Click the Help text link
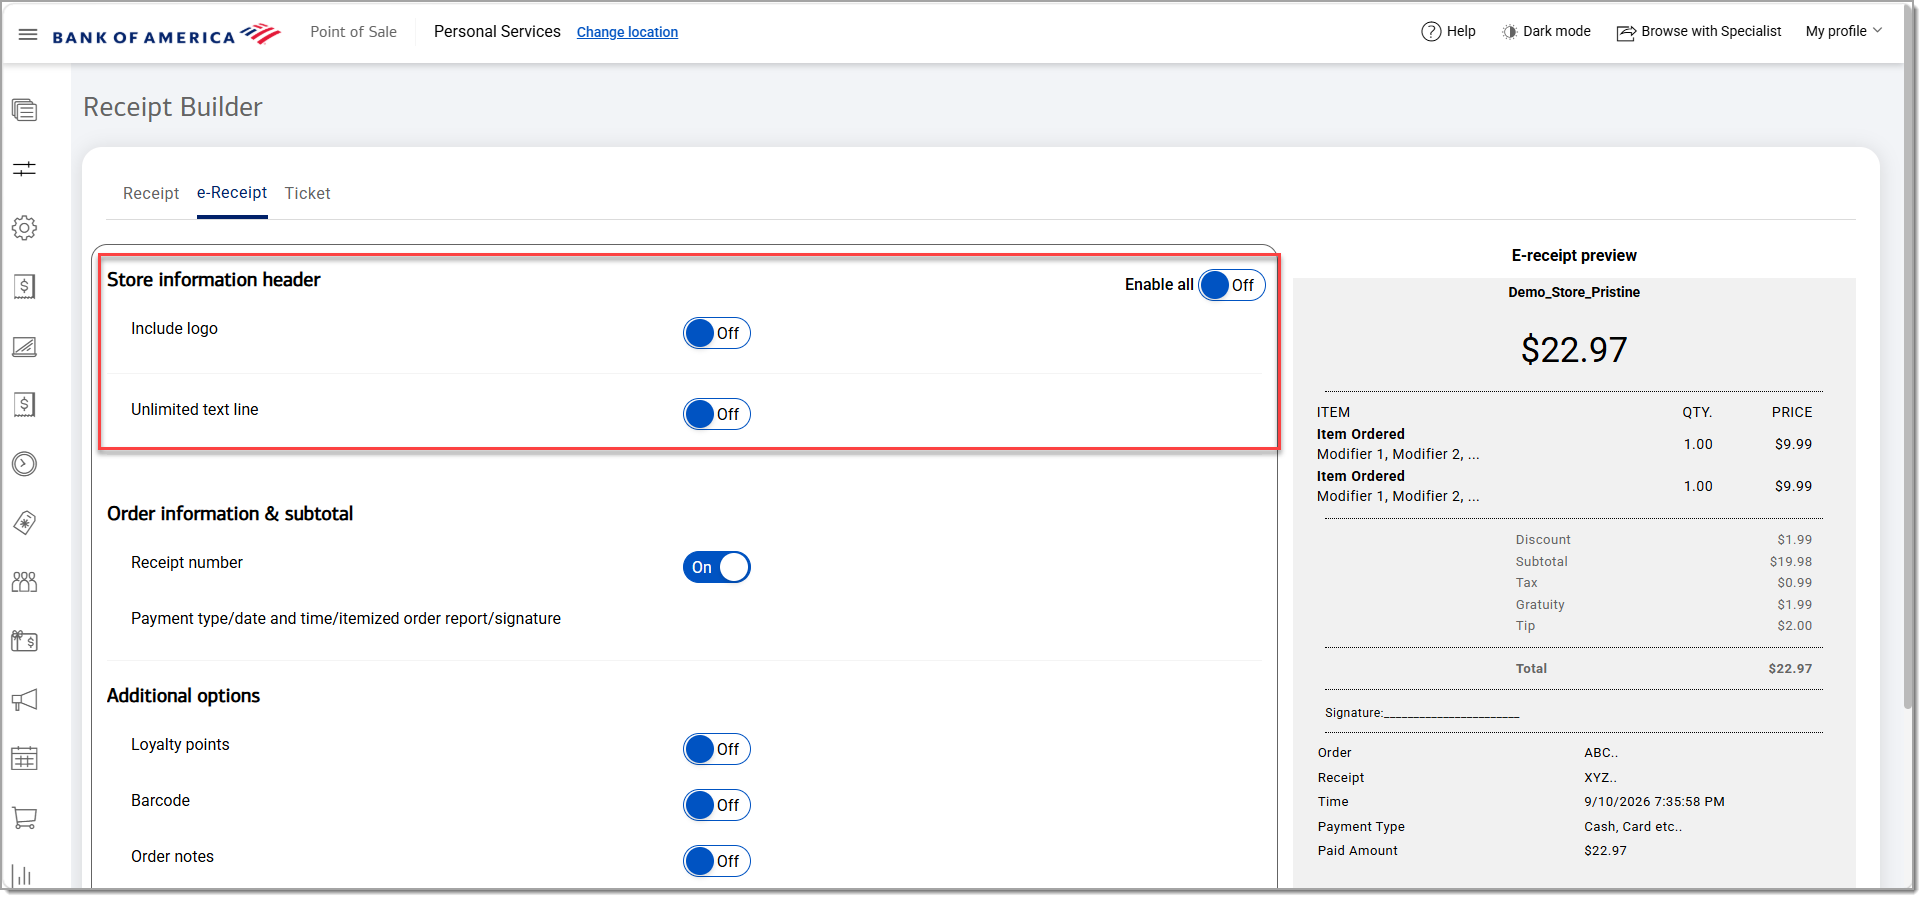This screenshot has width=1924, height=900. click(x=1461, y=32)
